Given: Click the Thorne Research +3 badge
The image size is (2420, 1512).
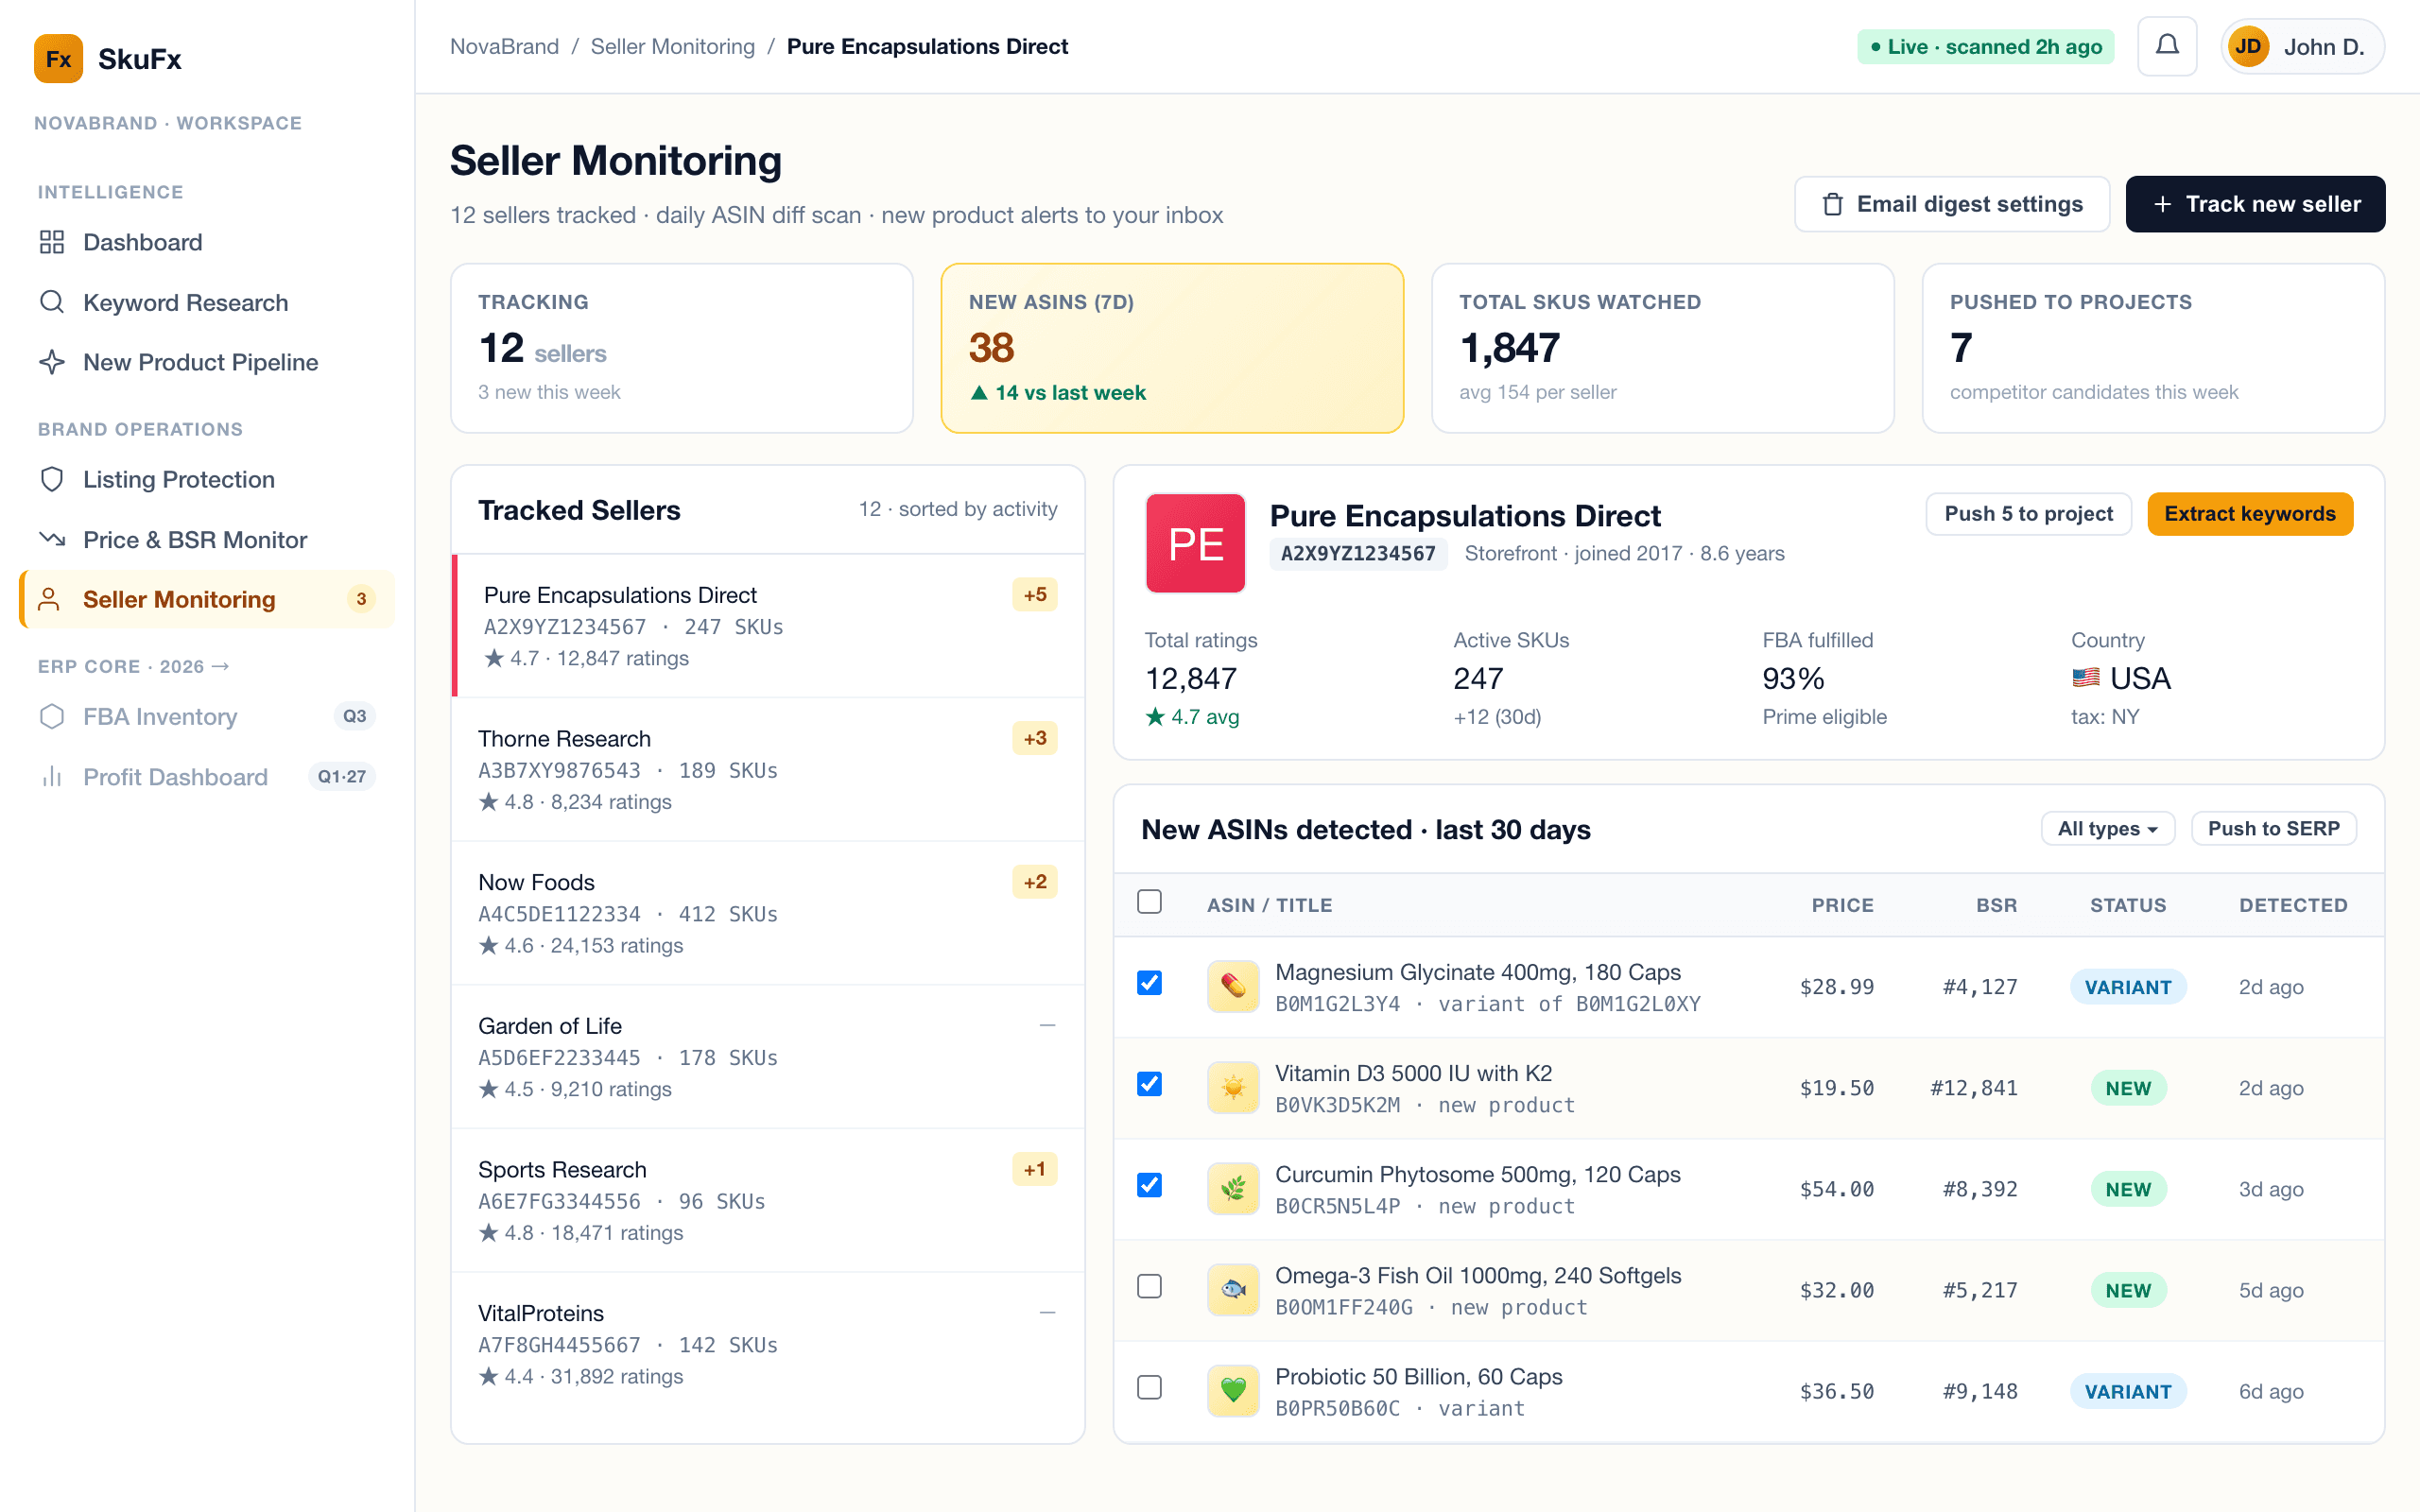Looking at the screenshot, I should (1035, 739).
